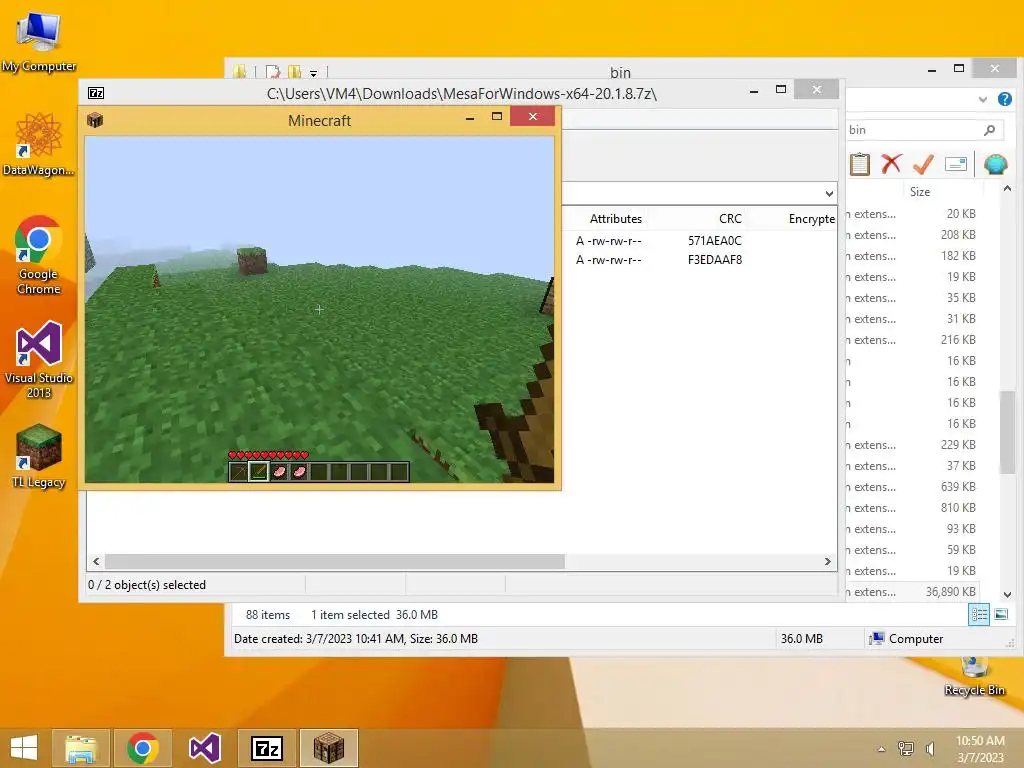The height and width of the screenshot is (768, 1024).
Task: Click the taskbar clock showing 10:50 AM
Action: click(980, 749)
